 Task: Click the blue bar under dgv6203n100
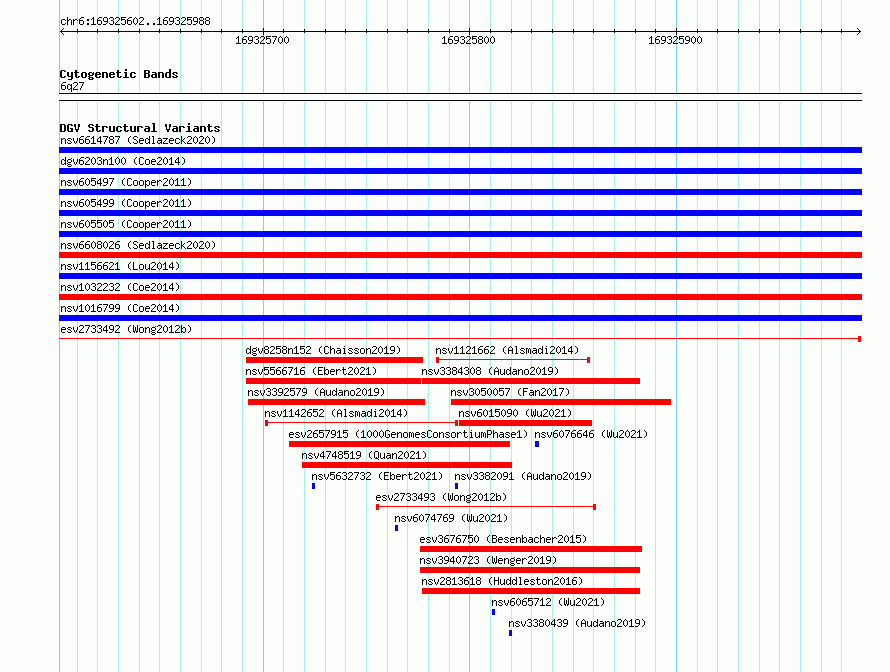(x=460, y=171)
